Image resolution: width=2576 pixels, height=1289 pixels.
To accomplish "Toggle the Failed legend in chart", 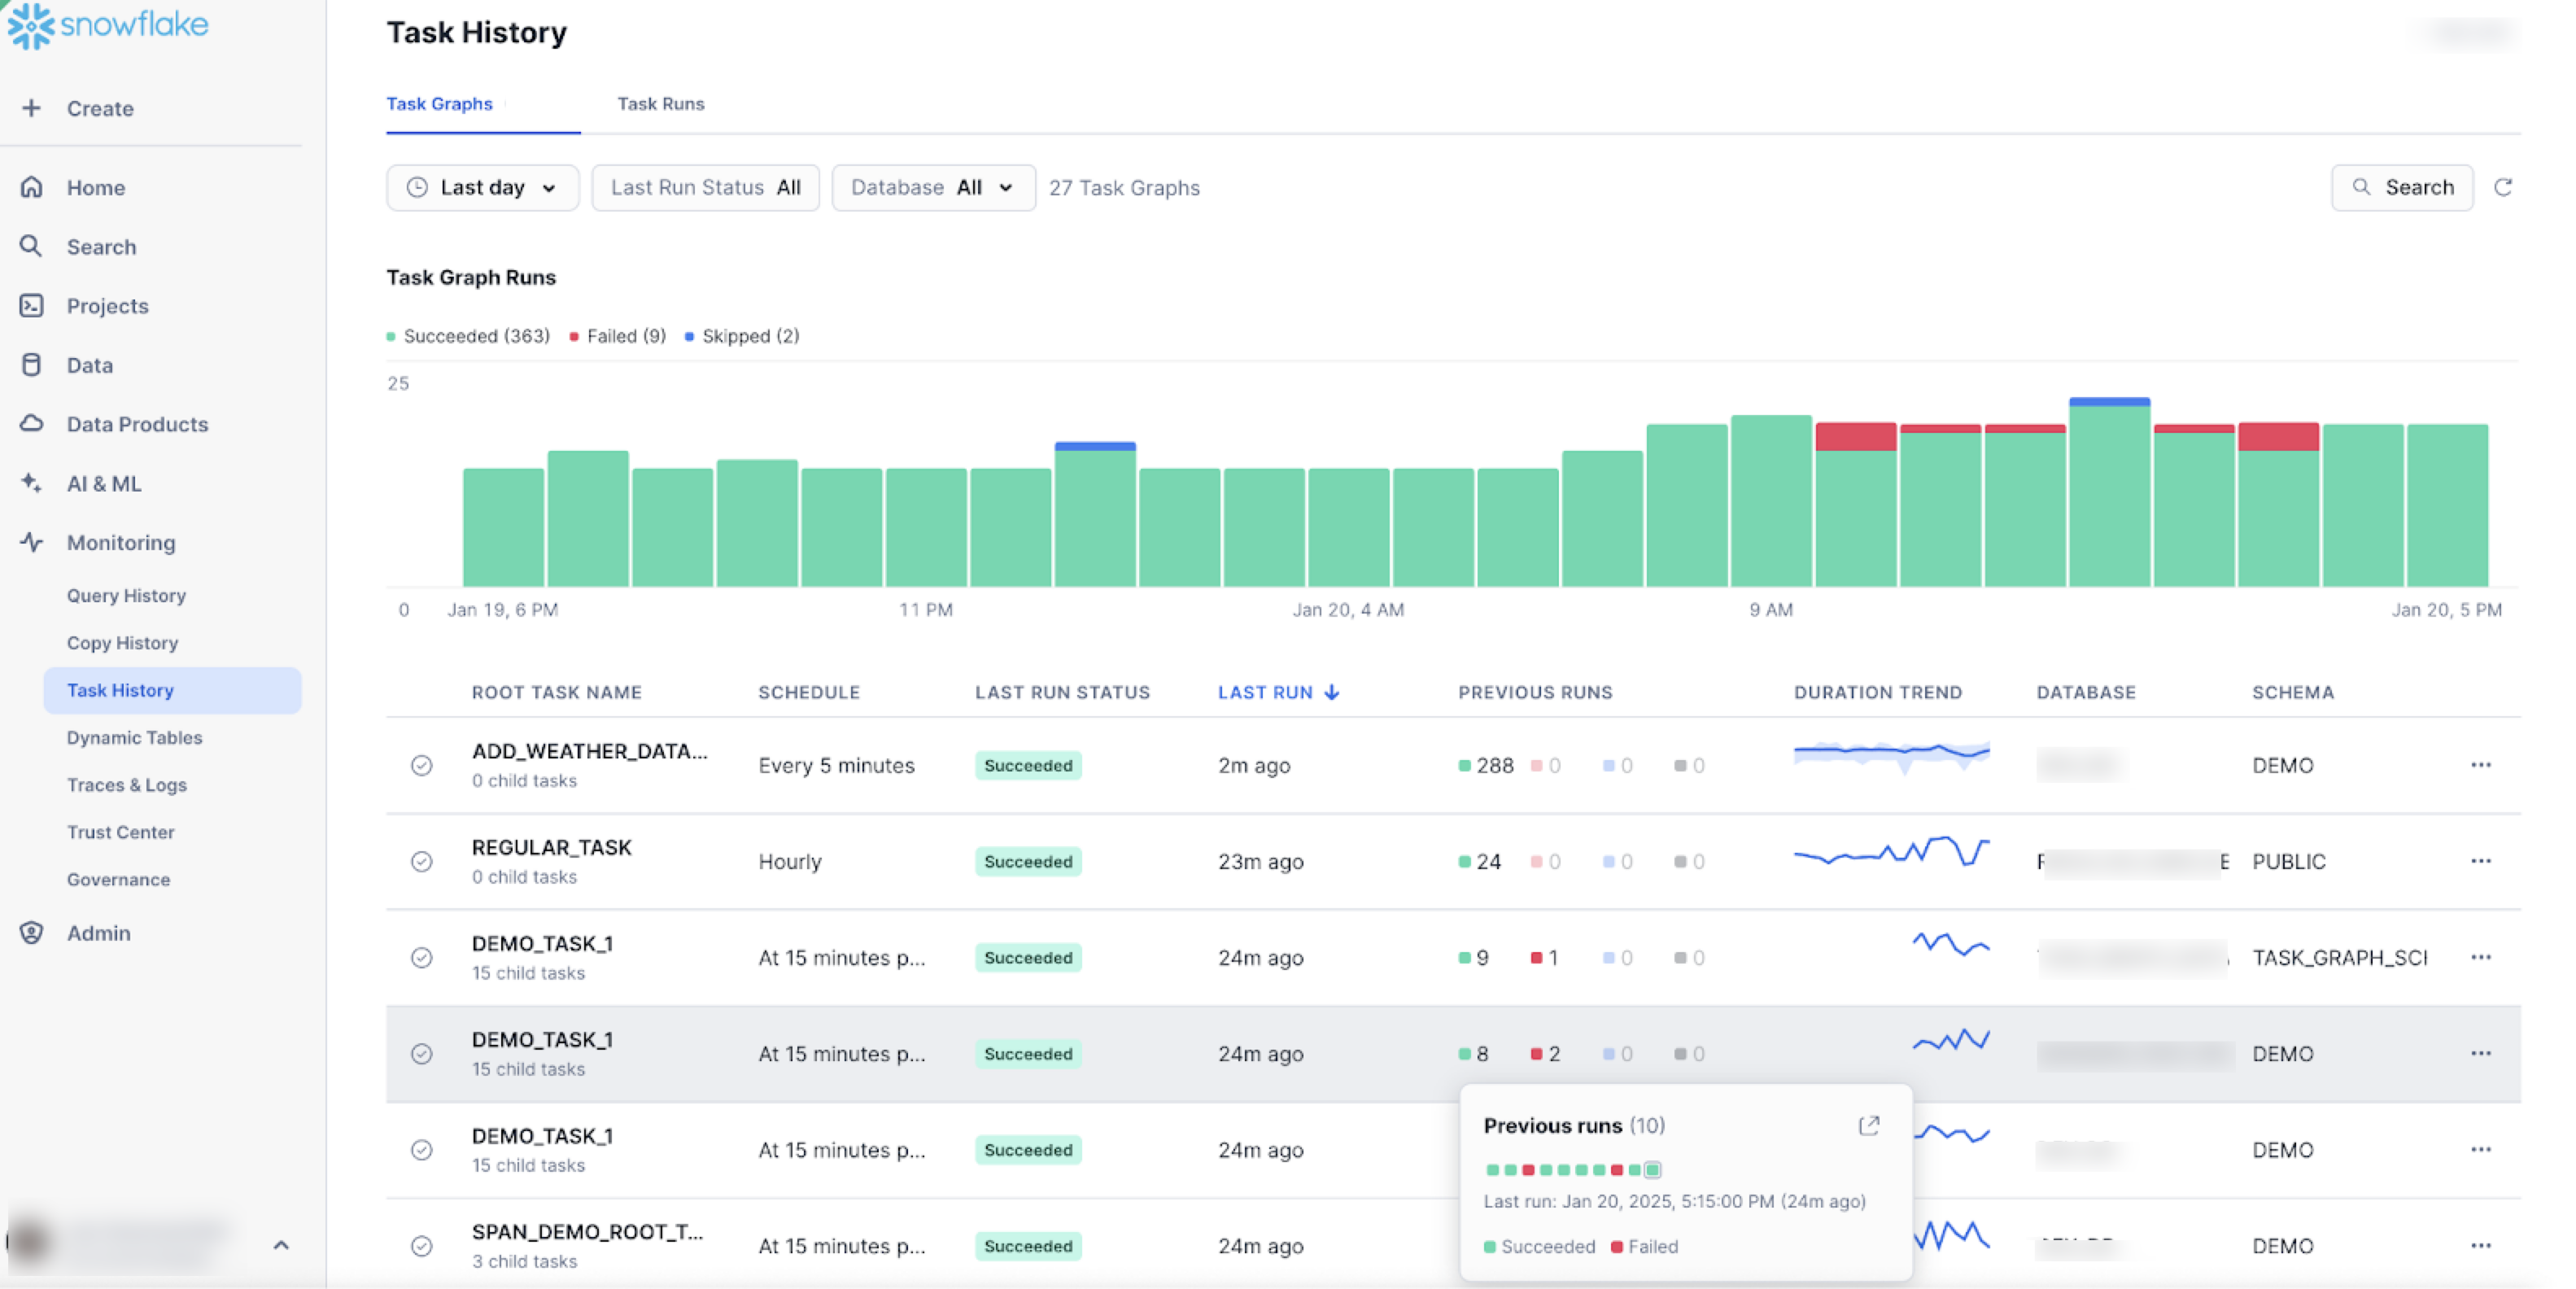I will pyautogui.click(x=618, y=336).
